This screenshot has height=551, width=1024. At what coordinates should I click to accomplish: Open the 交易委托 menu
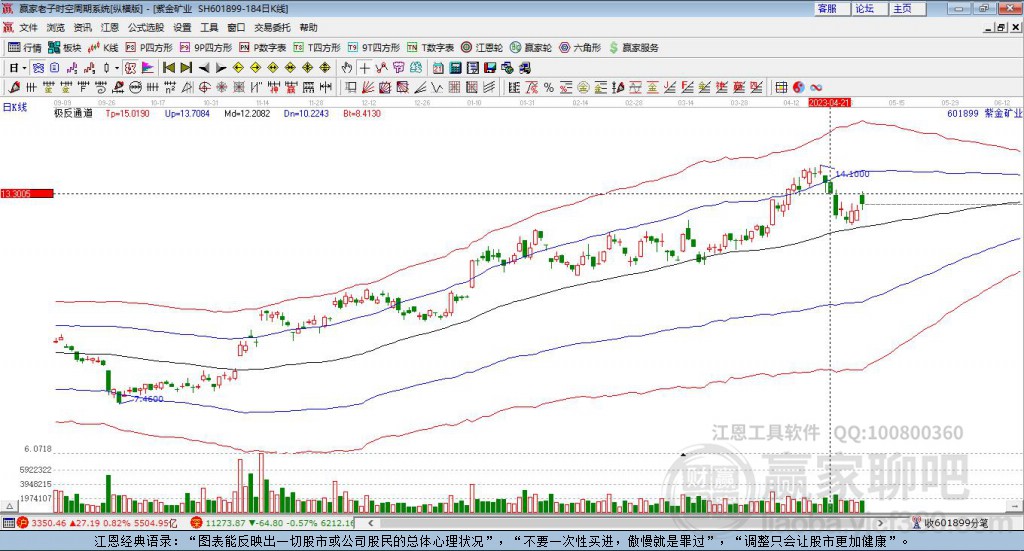pos(272,27)
